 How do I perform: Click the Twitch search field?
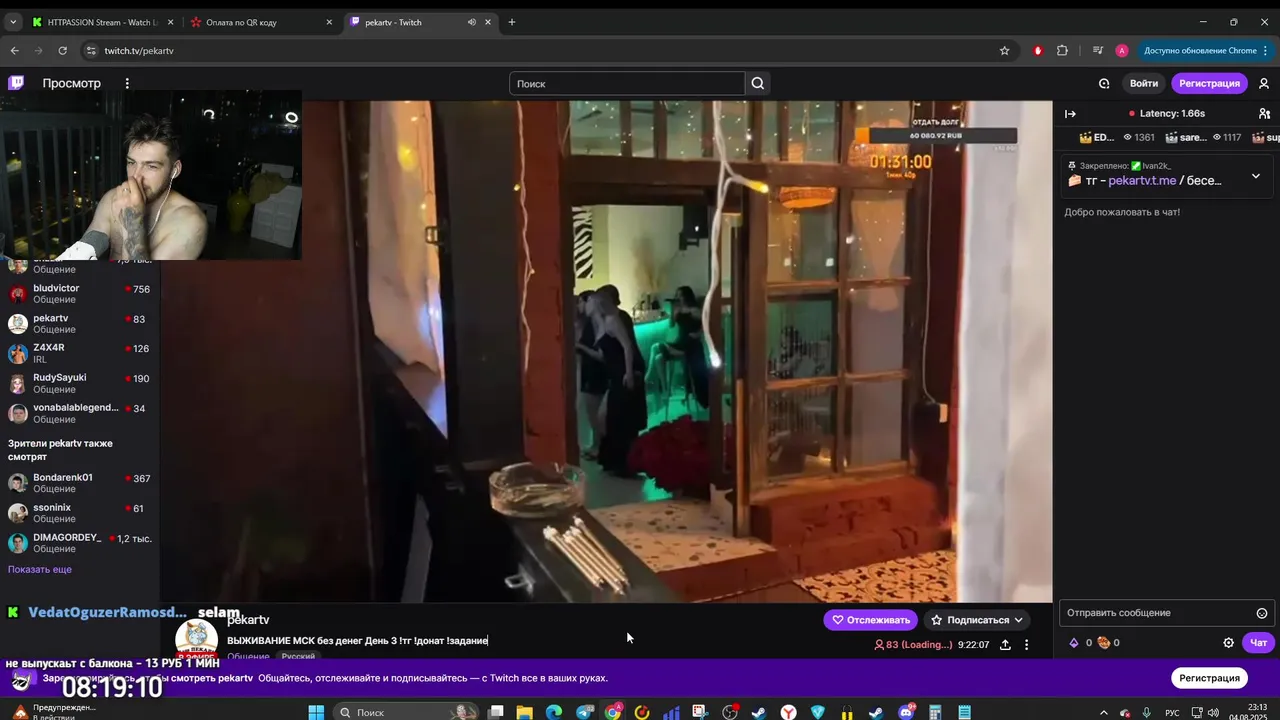point(627,84)
